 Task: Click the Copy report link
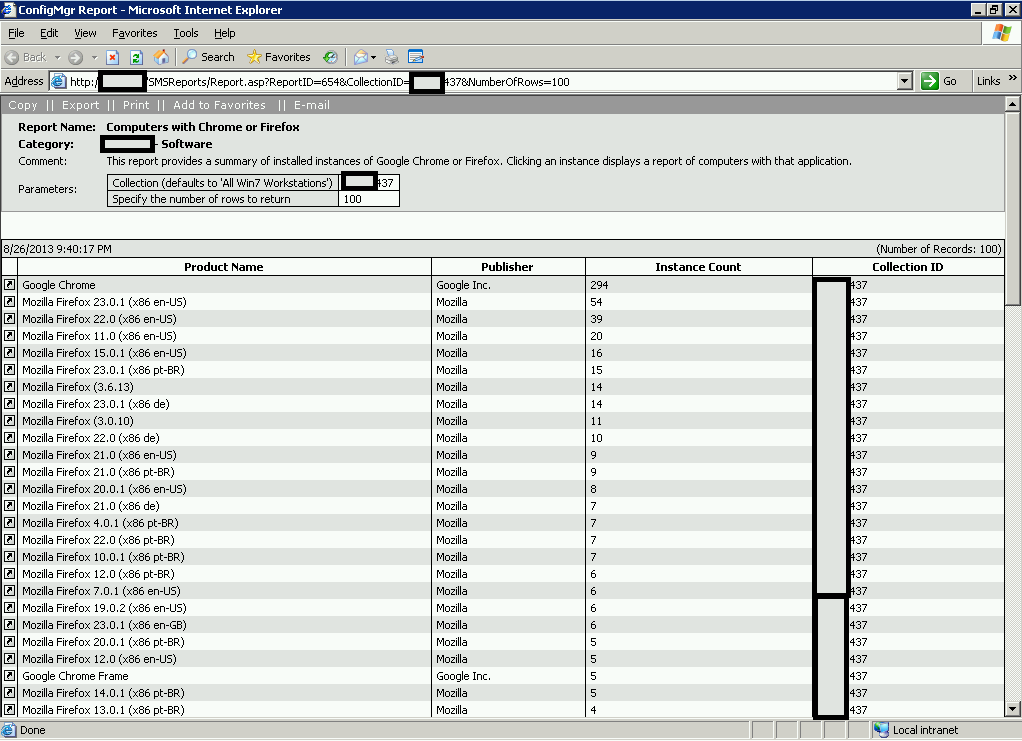pos(23,105)
